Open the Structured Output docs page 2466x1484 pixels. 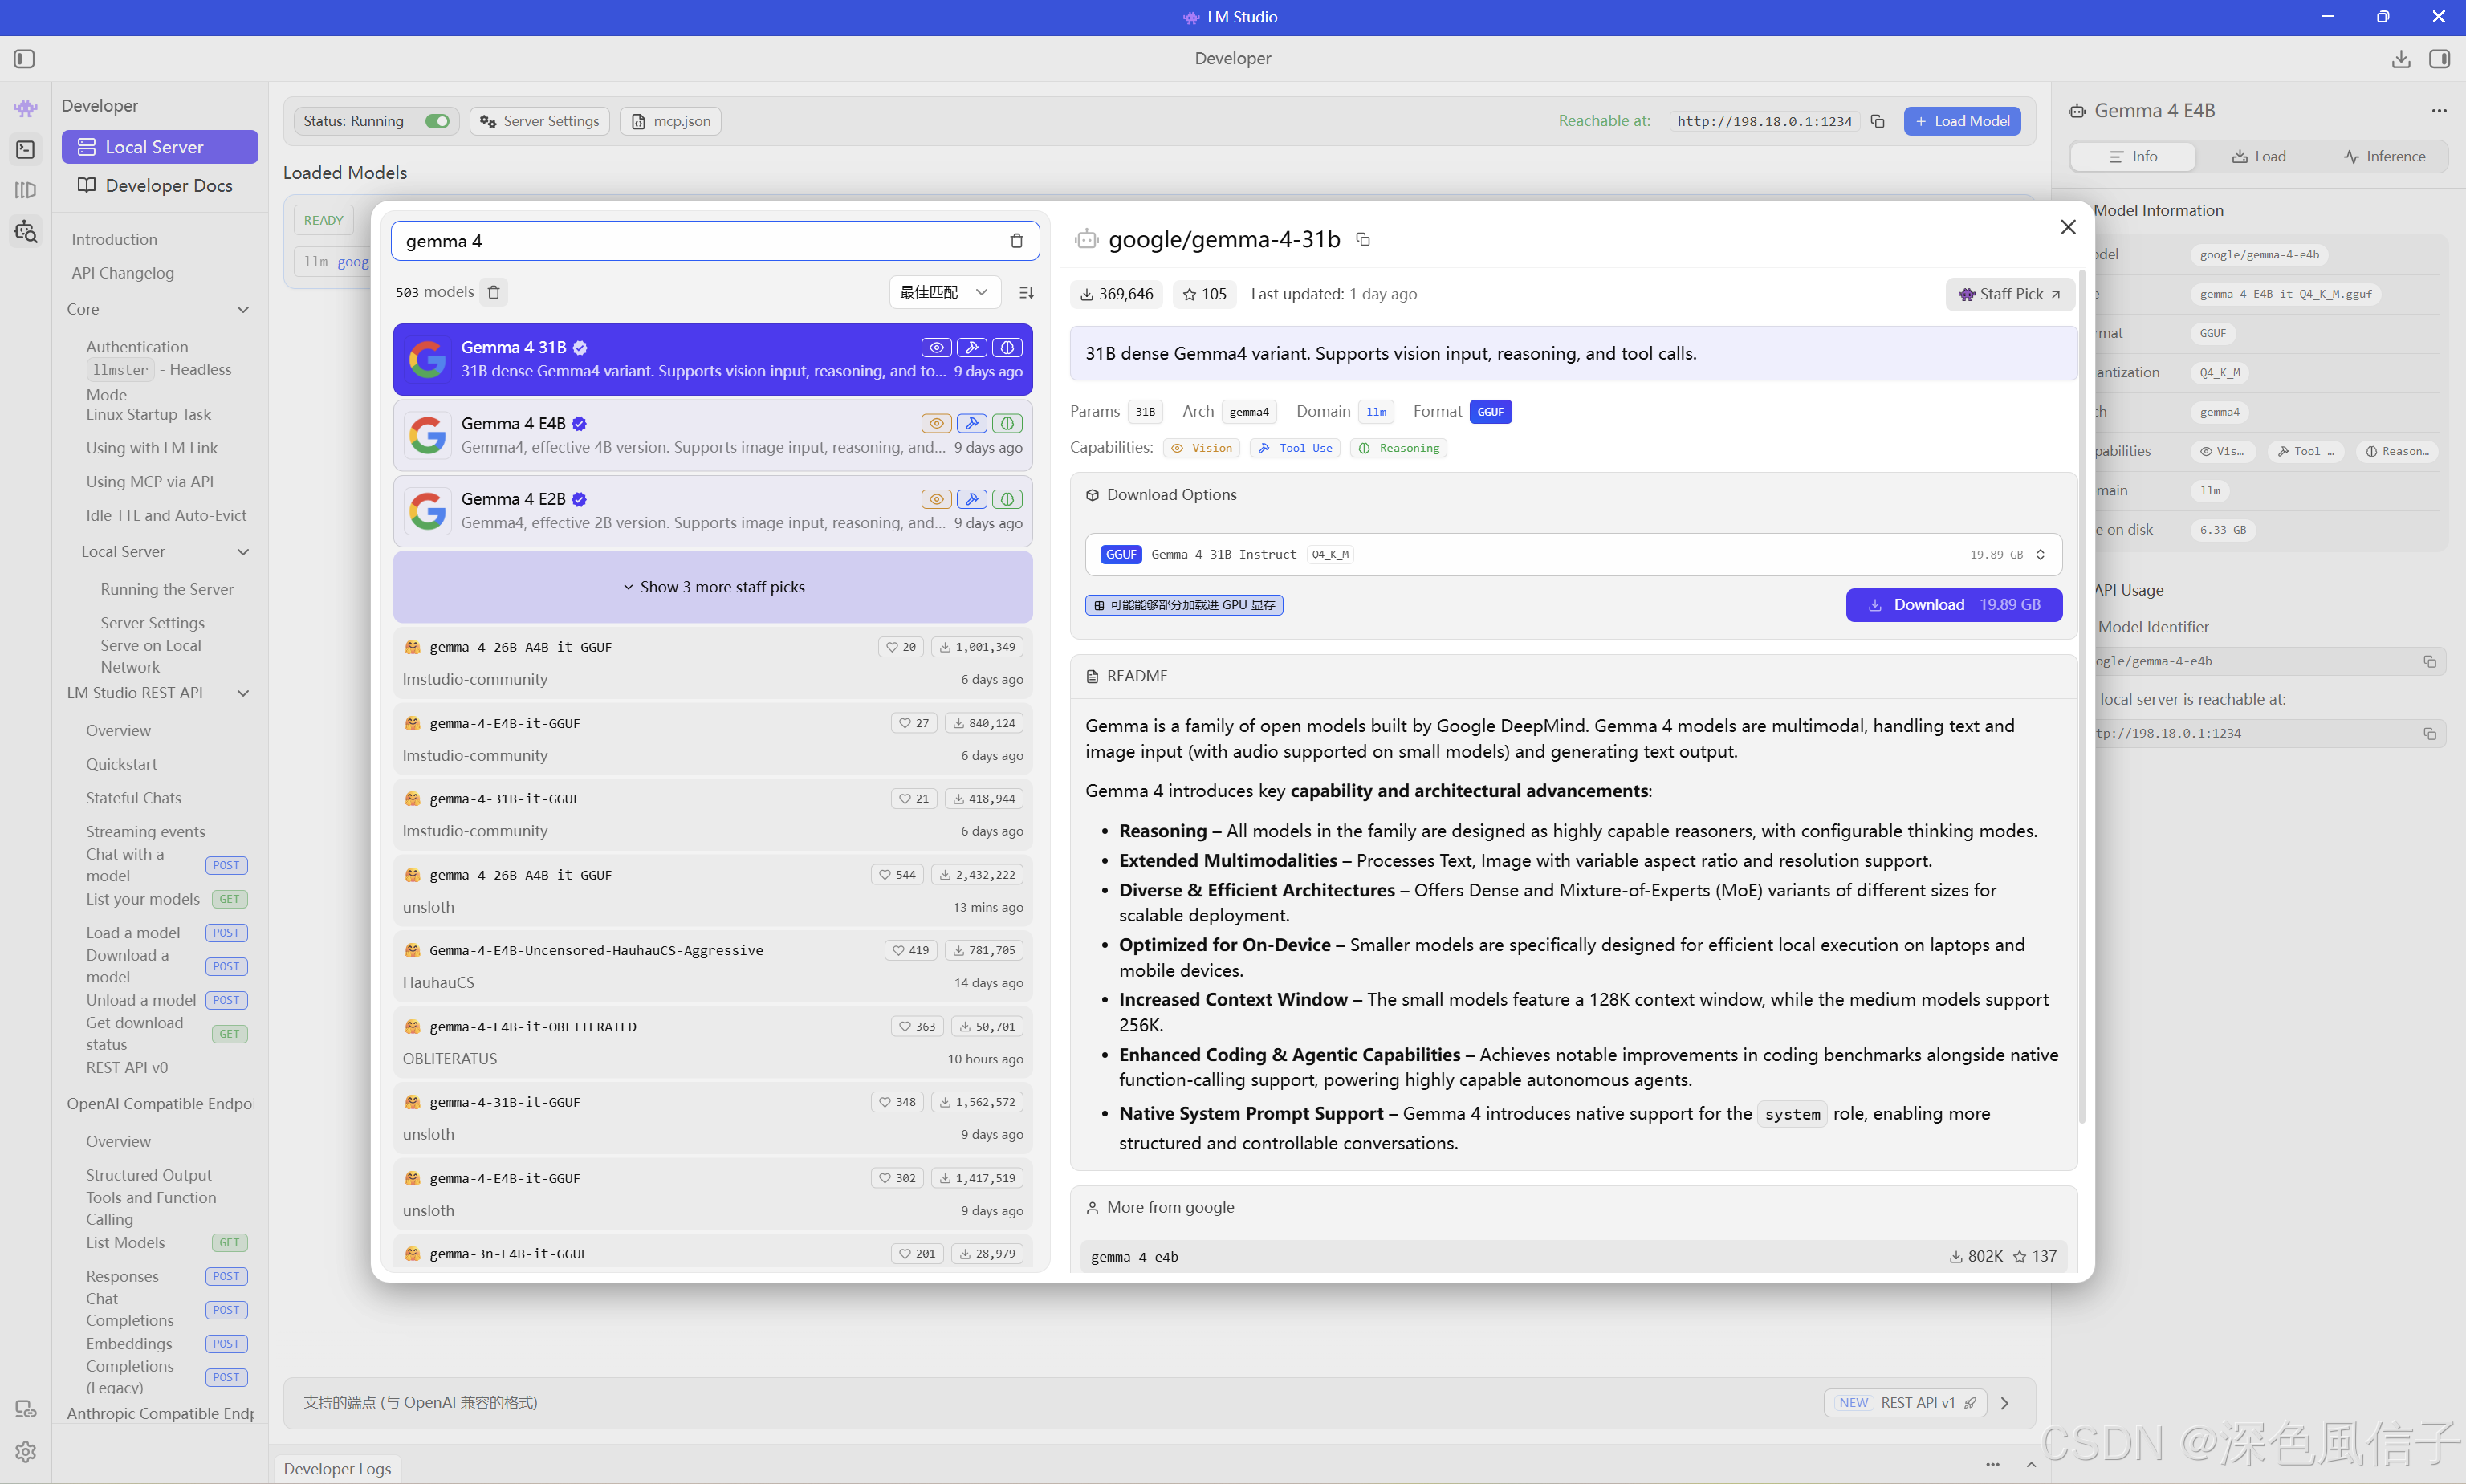(149, 1175)
